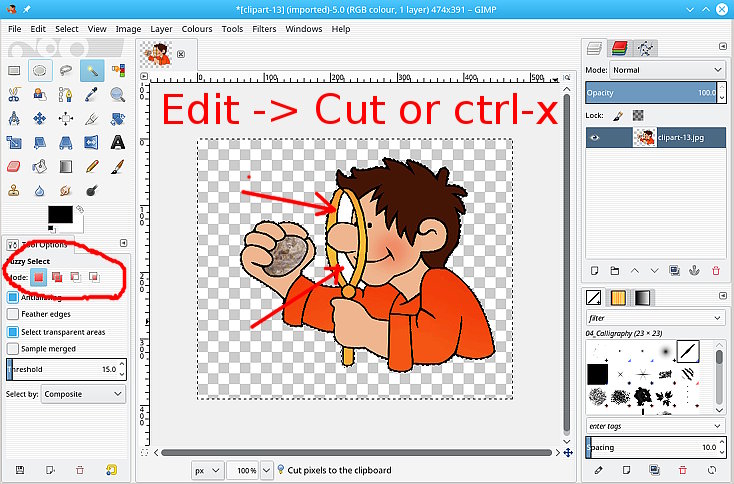Screen dimensions: 734x484
Task: Open the Edit menu
Action: pos(38,29)
